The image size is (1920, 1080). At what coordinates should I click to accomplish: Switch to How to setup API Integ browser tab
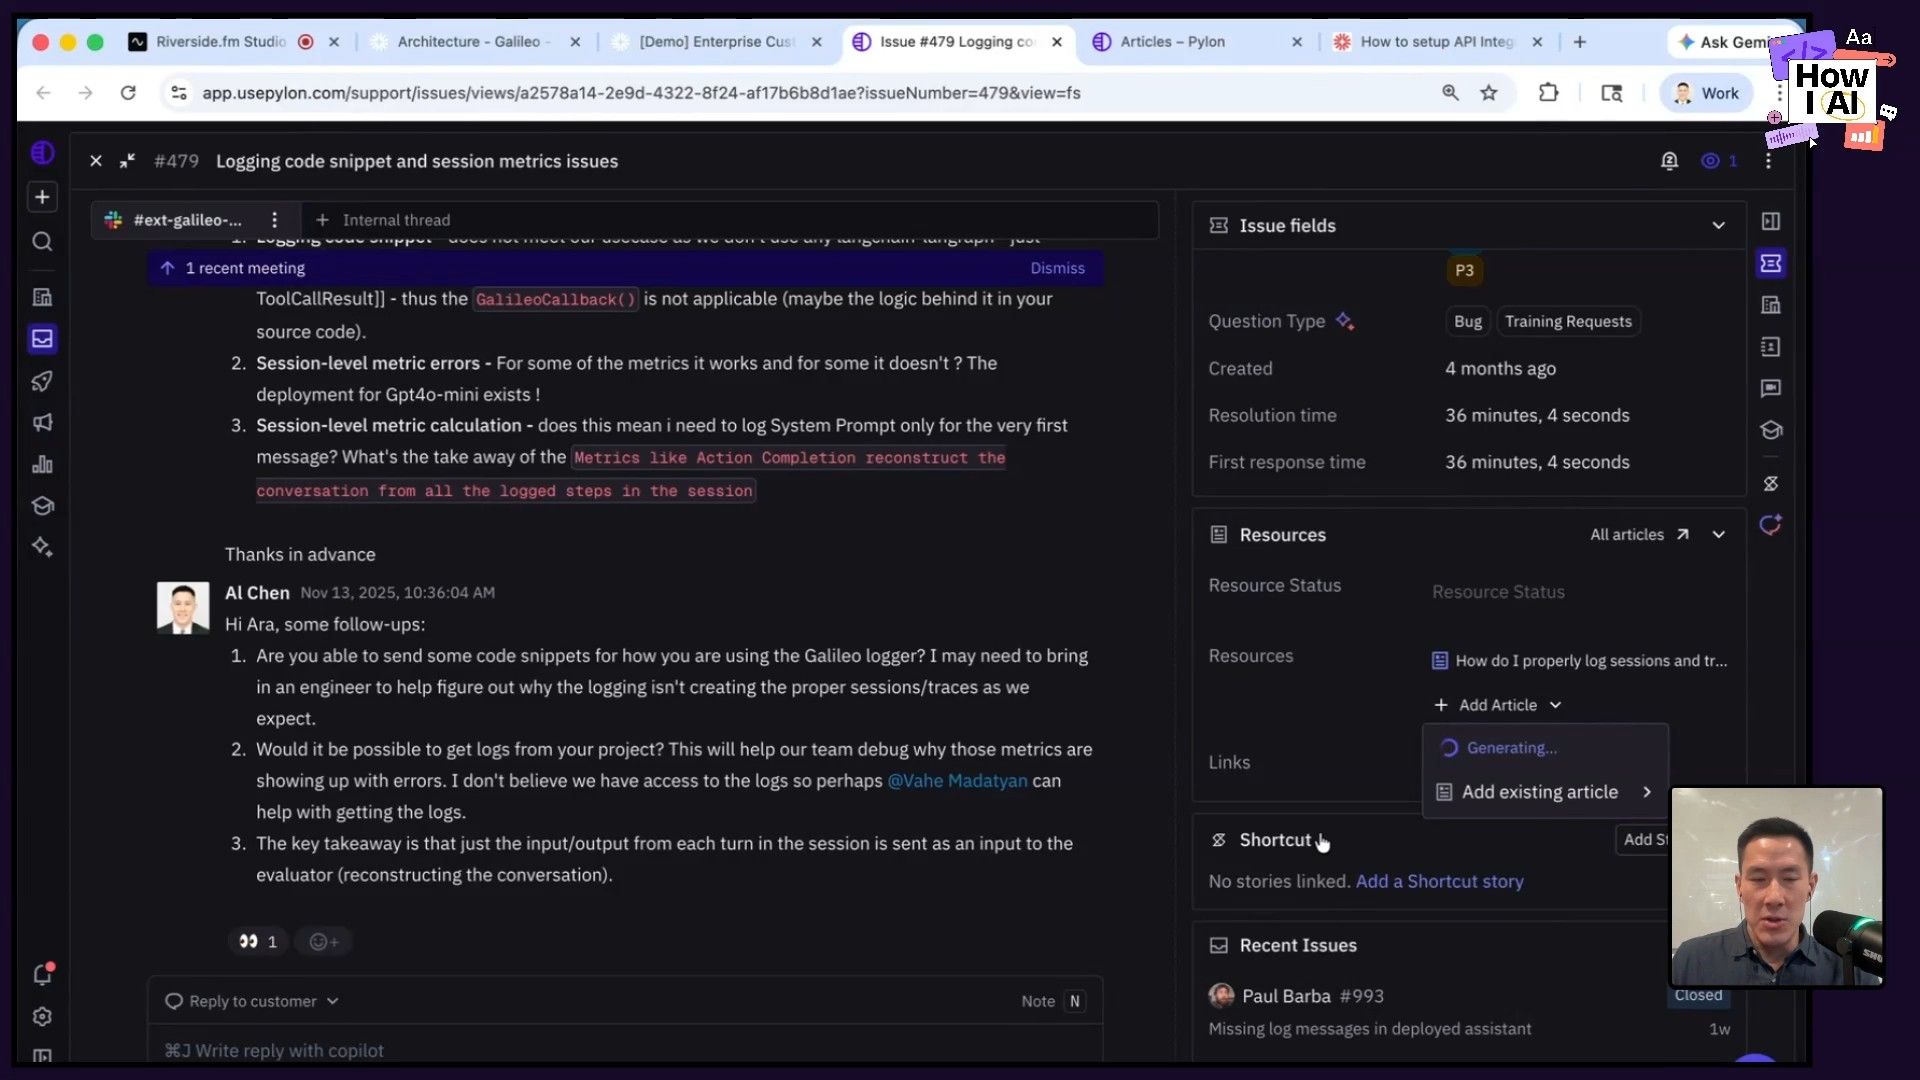[x=1437, y=42]
